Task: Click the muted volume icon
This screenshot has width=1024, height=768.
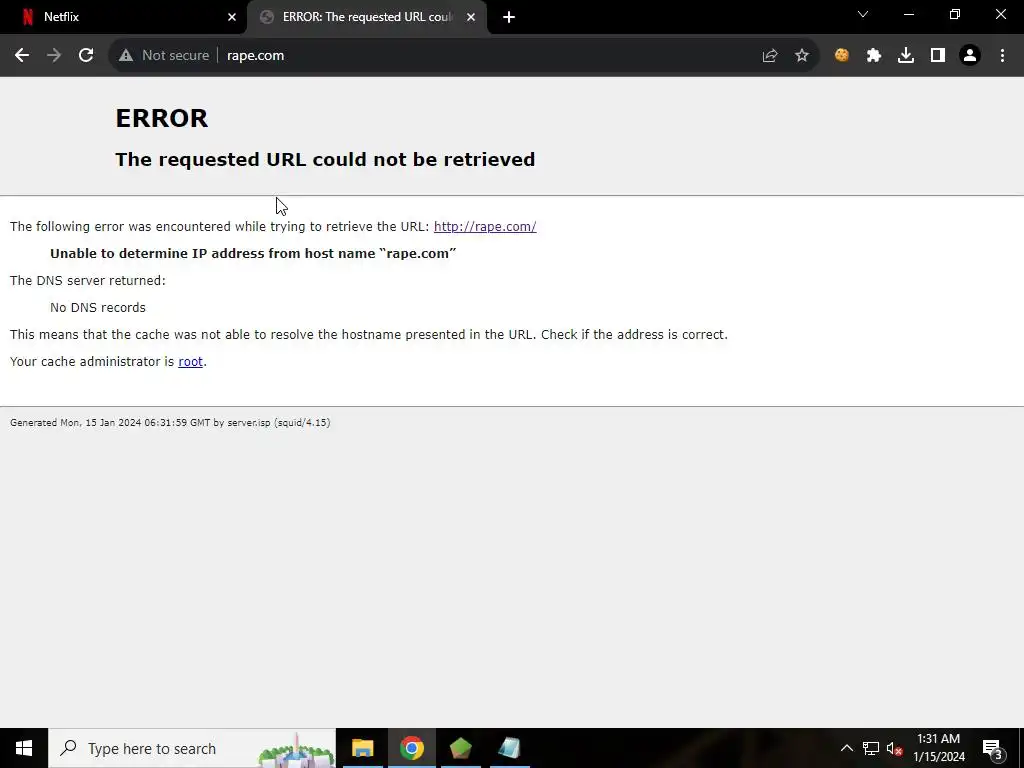Action: pos(895,748)
